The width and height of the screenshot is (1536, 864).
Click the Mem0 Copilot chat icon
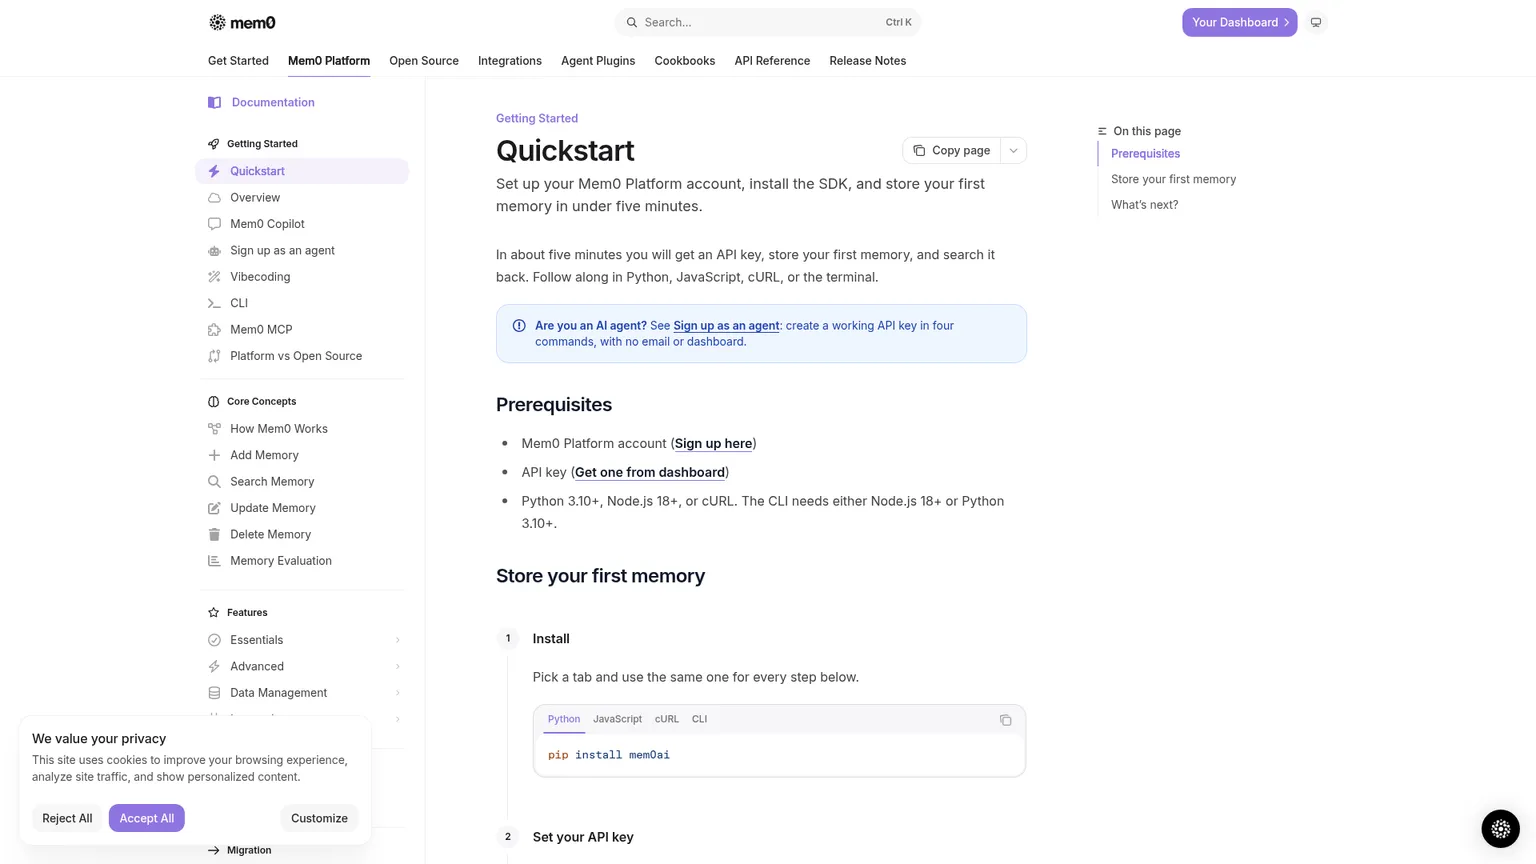tap(214, 224)
